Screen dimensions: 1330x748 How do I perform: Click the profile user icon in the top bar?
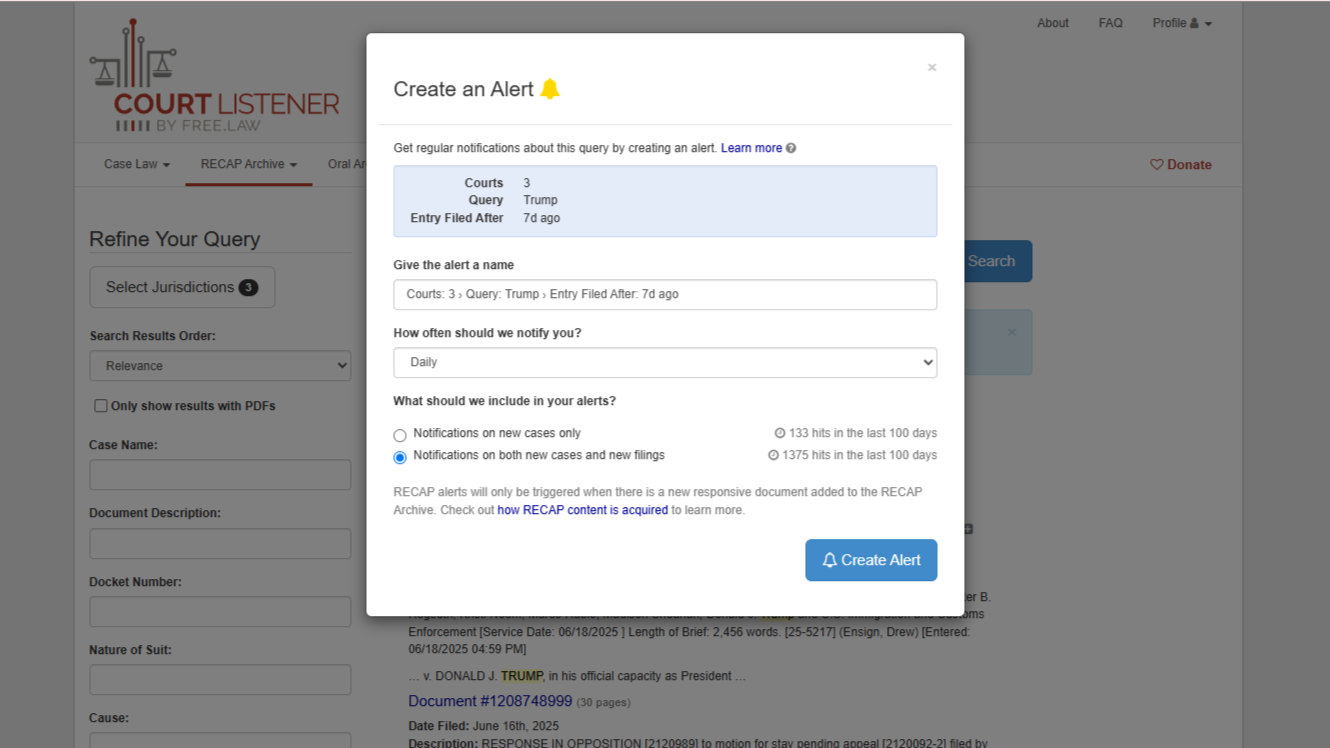1194,23
